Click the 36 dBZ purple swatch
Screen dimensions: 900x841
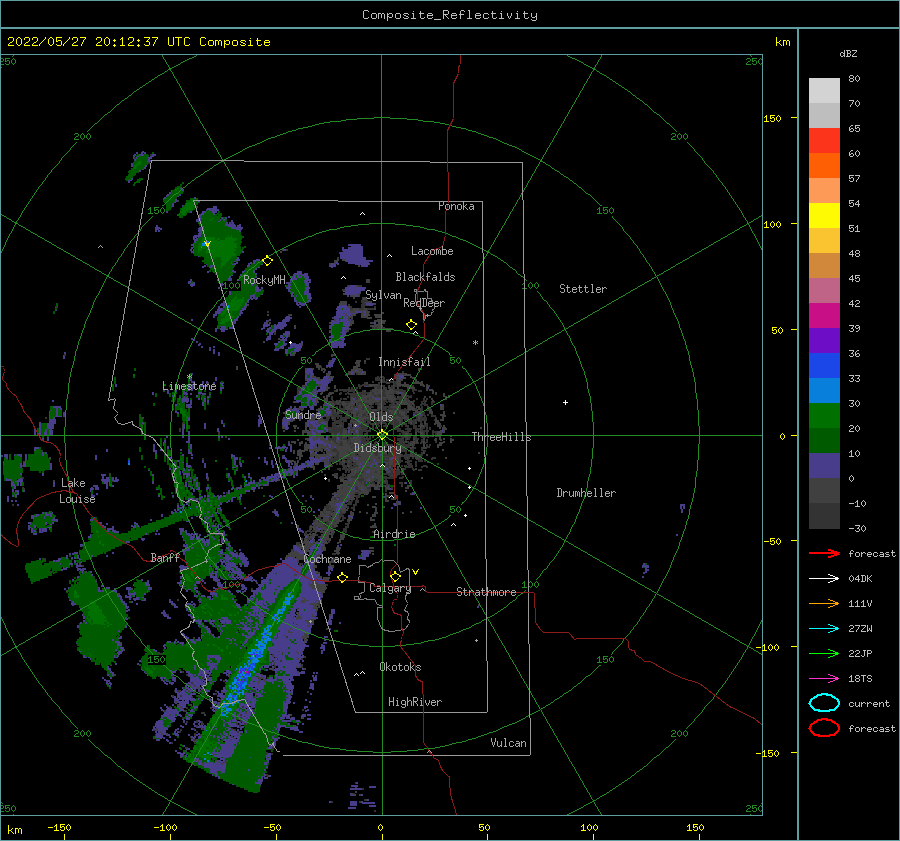pos(824,340)
